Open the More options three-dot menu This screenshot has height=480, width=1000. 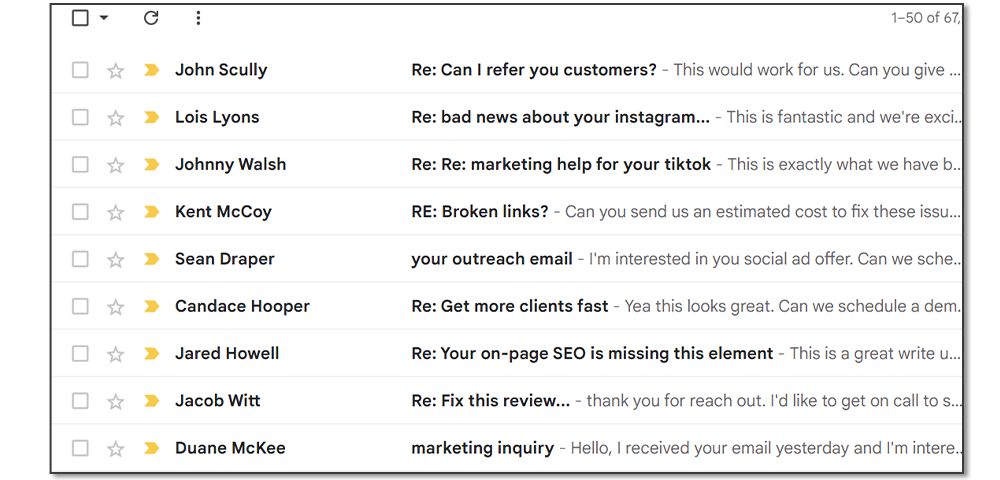pos(198,18)
